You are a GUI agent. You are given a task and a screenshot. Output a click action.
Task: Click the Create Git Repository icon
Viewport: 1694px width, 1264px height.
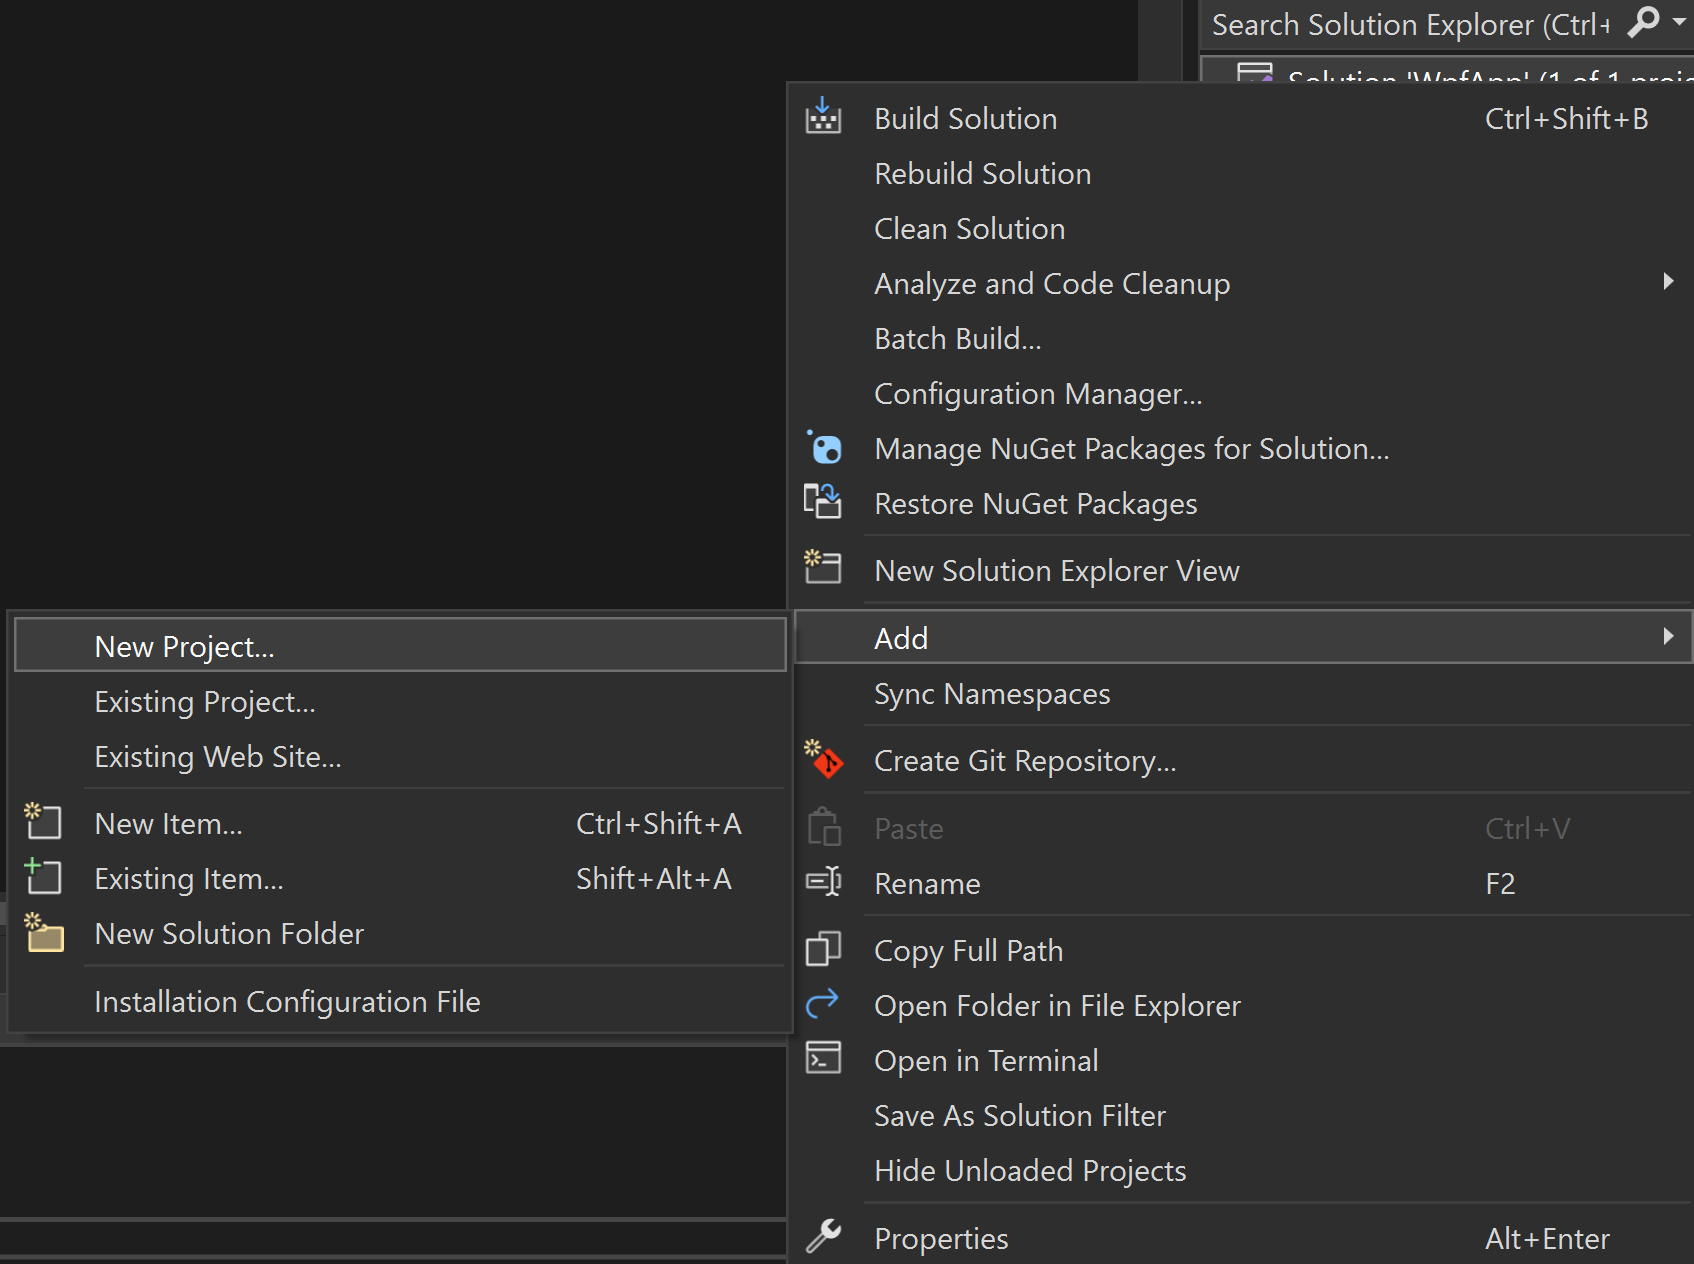(824, 759)
